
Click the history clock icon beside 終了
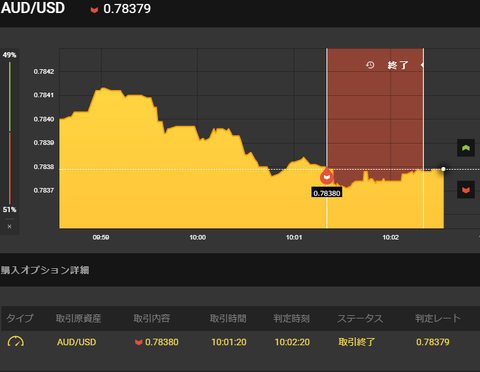pyautogui.click(x=370, y=65)
